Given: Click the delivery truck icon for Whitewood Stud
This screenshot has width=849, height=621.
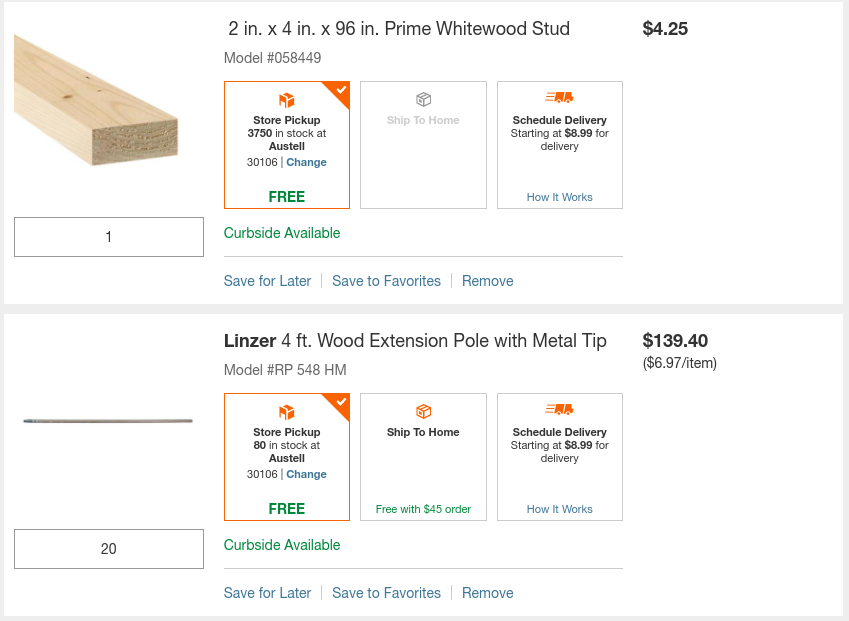Looking at the screenshot, I should (559, 98).
